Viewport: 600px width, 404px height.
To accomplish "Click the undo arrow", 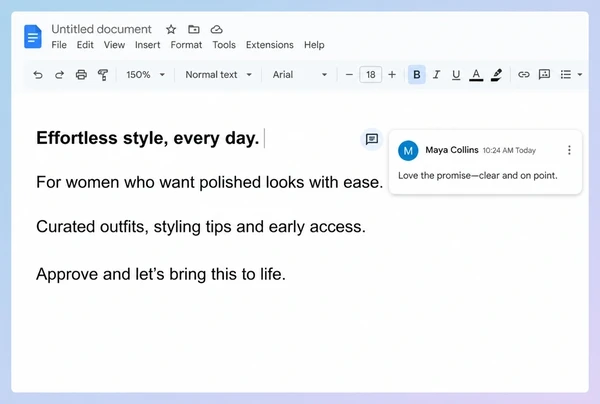I will pos(38,75).
